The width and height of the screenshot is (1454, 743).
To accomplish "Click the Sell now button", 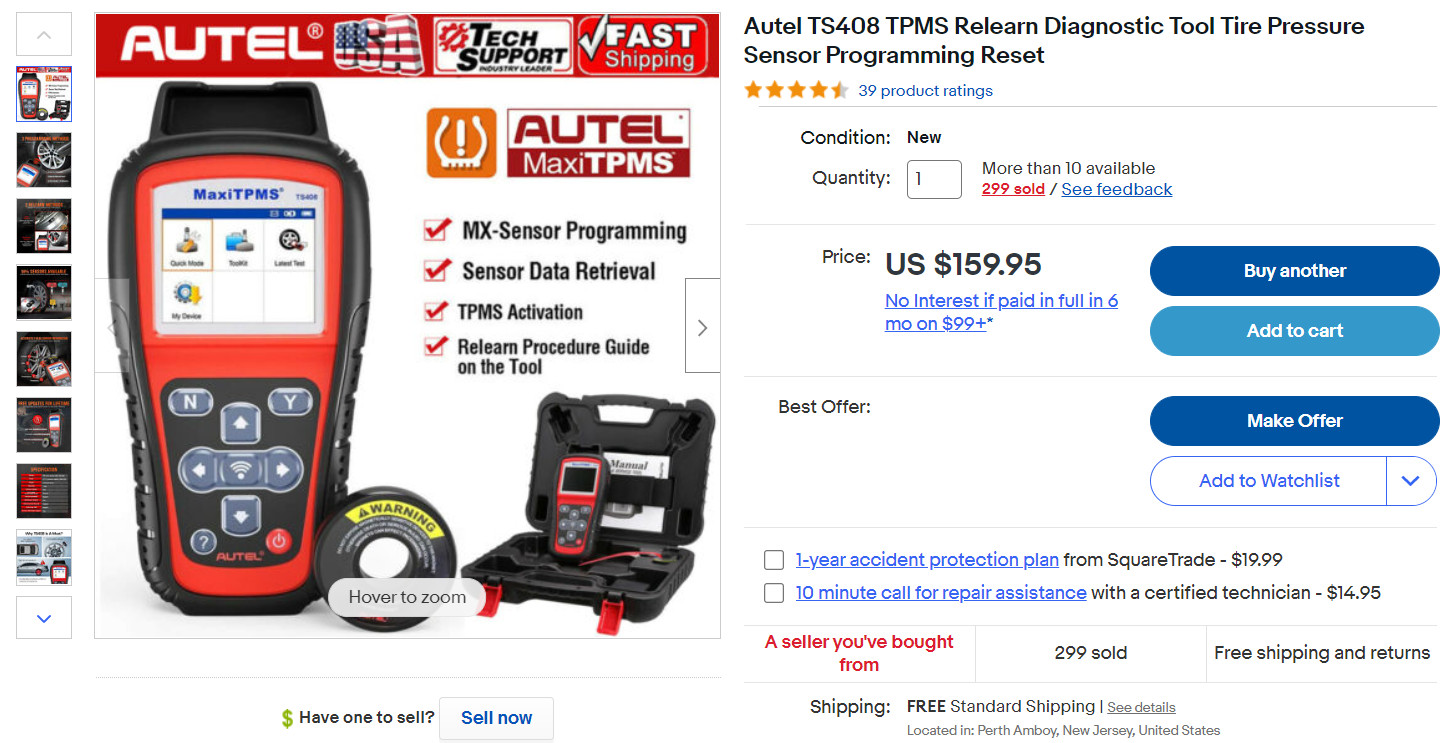I will pyautogui.click(x=496, y=718).
